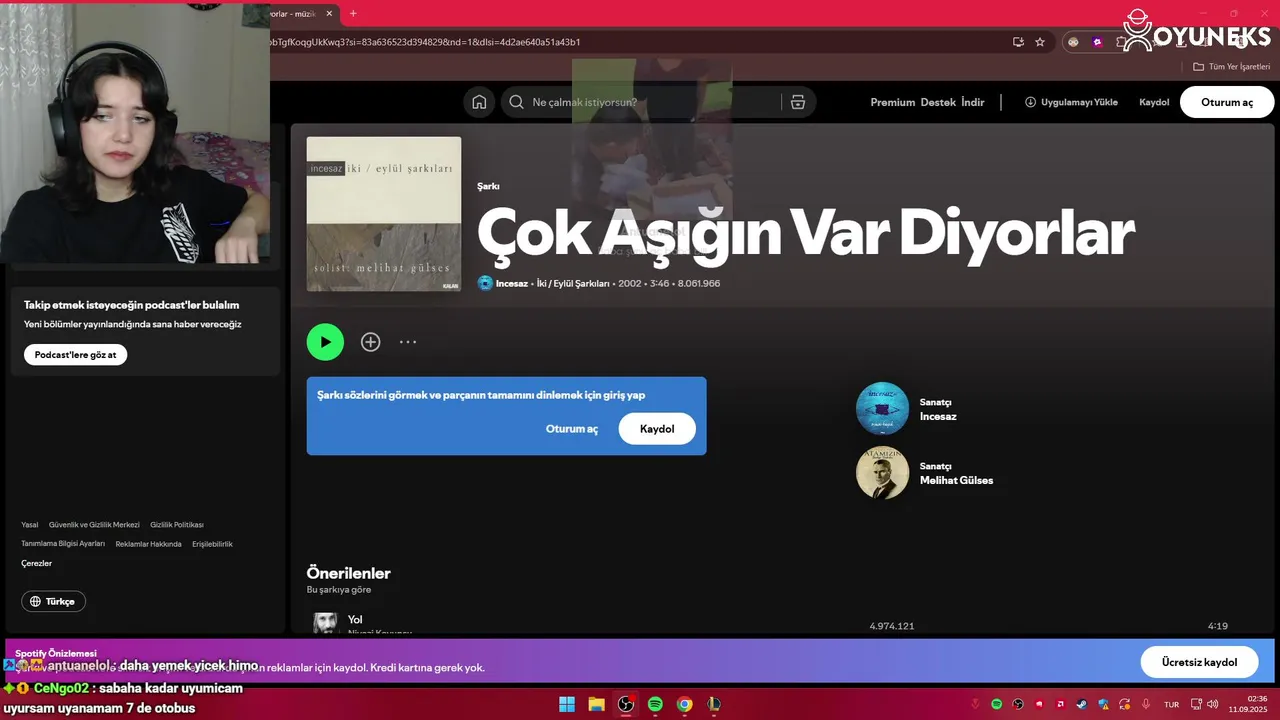Screen dimensions: 1280x720
Task: Open the Türkçe language selector
Action: [x=53, y=601]
